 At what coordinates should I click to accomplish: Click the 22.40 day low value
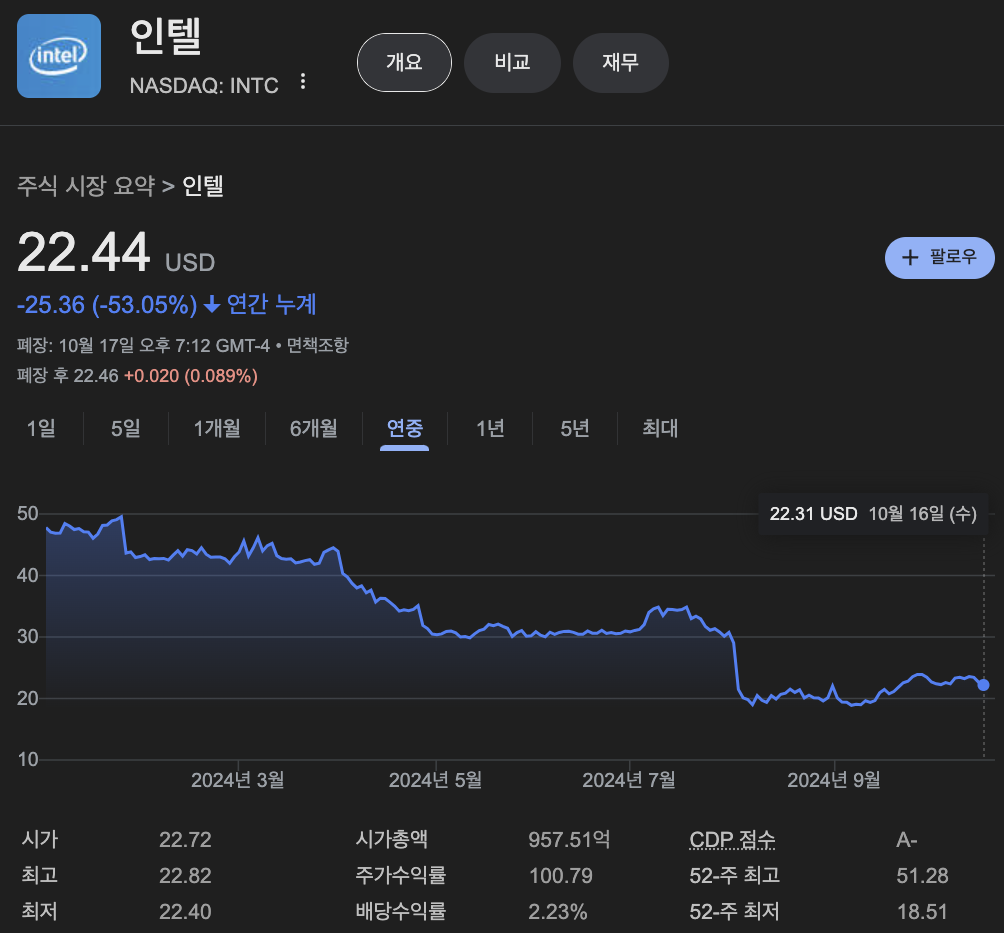point(185,912)
